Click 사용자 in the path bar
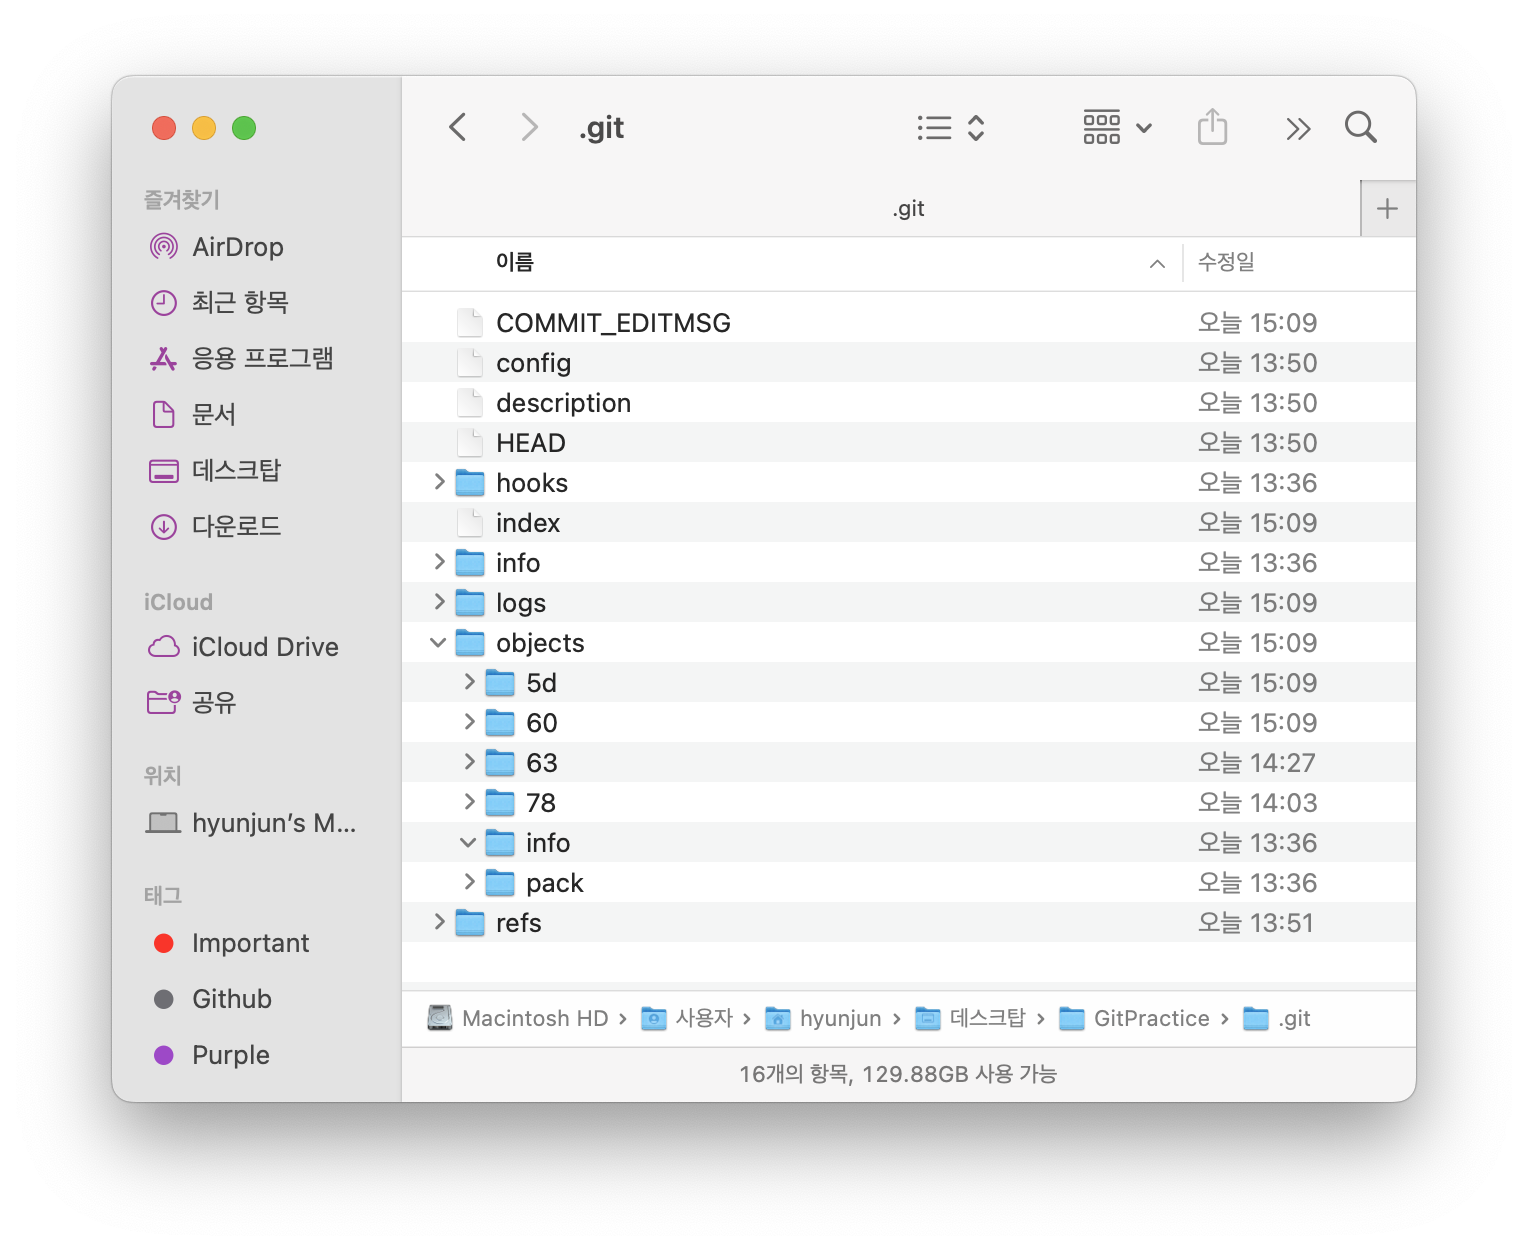Image resolution: width=1528 pixels, height=1250 pixels. (687, 1018)
